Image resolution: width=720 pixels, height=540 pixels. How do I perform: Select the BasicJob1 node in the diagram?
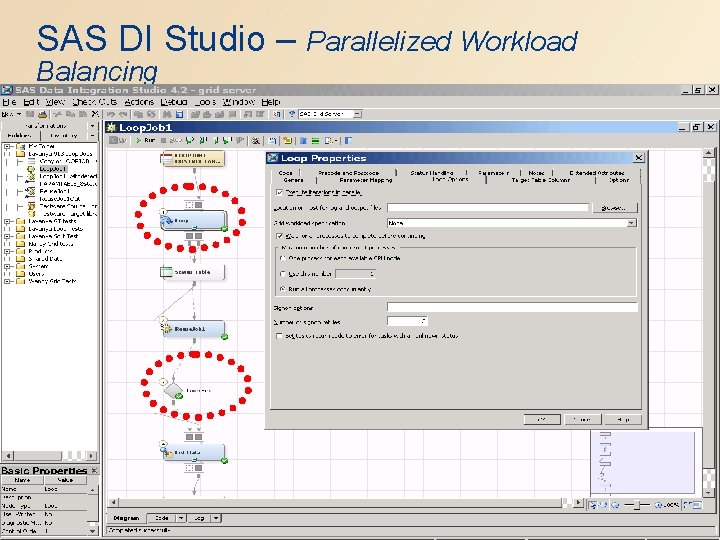(x=194, y=329)
